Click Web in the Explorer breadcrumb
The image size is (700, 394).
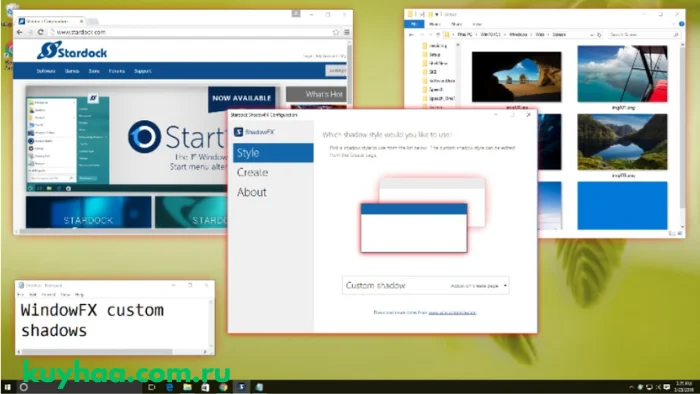click(x=540, y=34)
